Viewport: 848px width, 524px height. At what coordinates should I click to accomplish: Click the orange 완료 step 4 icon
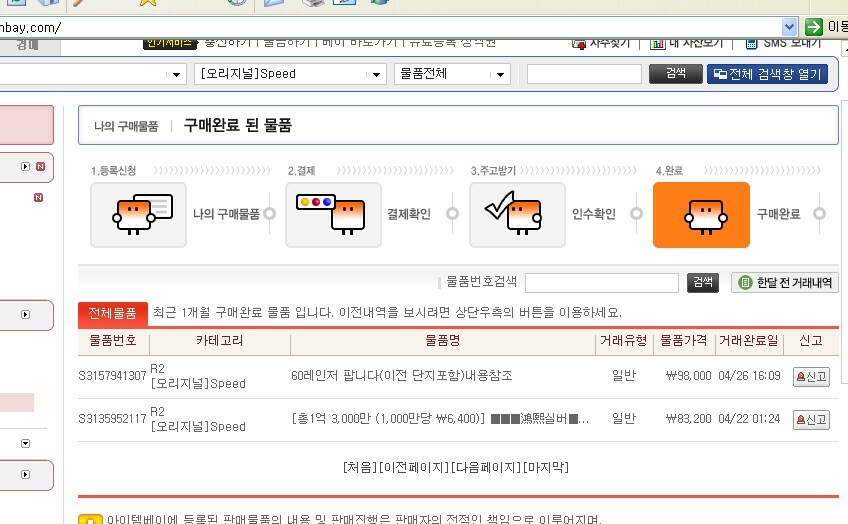[701, 214]
